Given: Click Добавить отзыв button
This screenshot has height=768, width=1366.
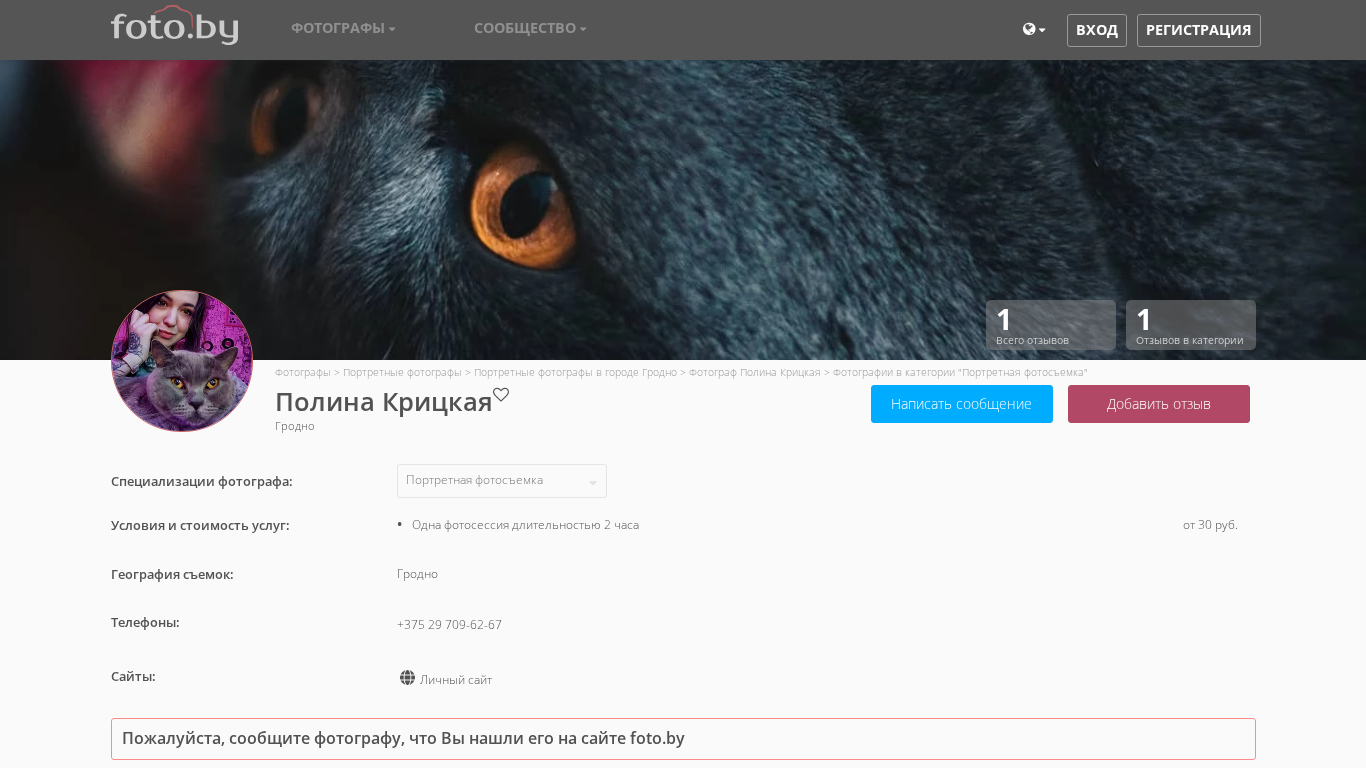Looking at the screenshot, I should coord(1159,404).
